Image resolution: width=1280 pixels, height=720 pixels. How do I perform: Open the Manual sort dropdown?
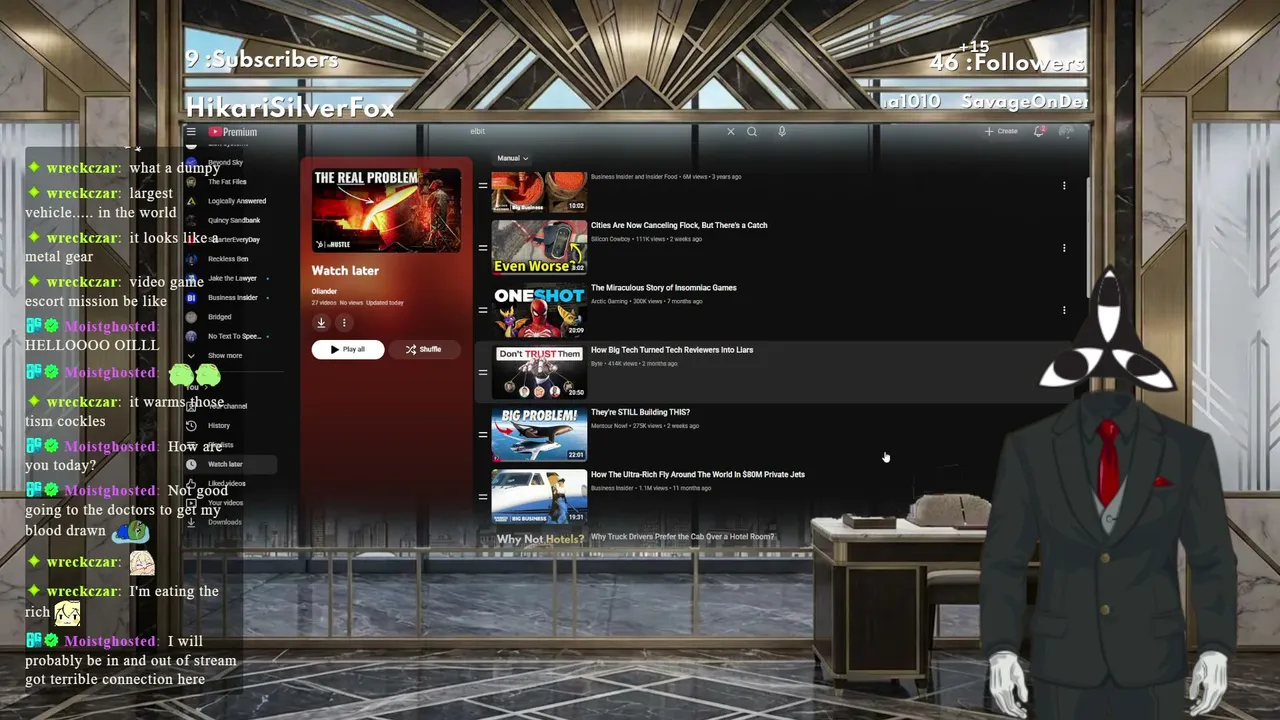click(x=512, y=158)
